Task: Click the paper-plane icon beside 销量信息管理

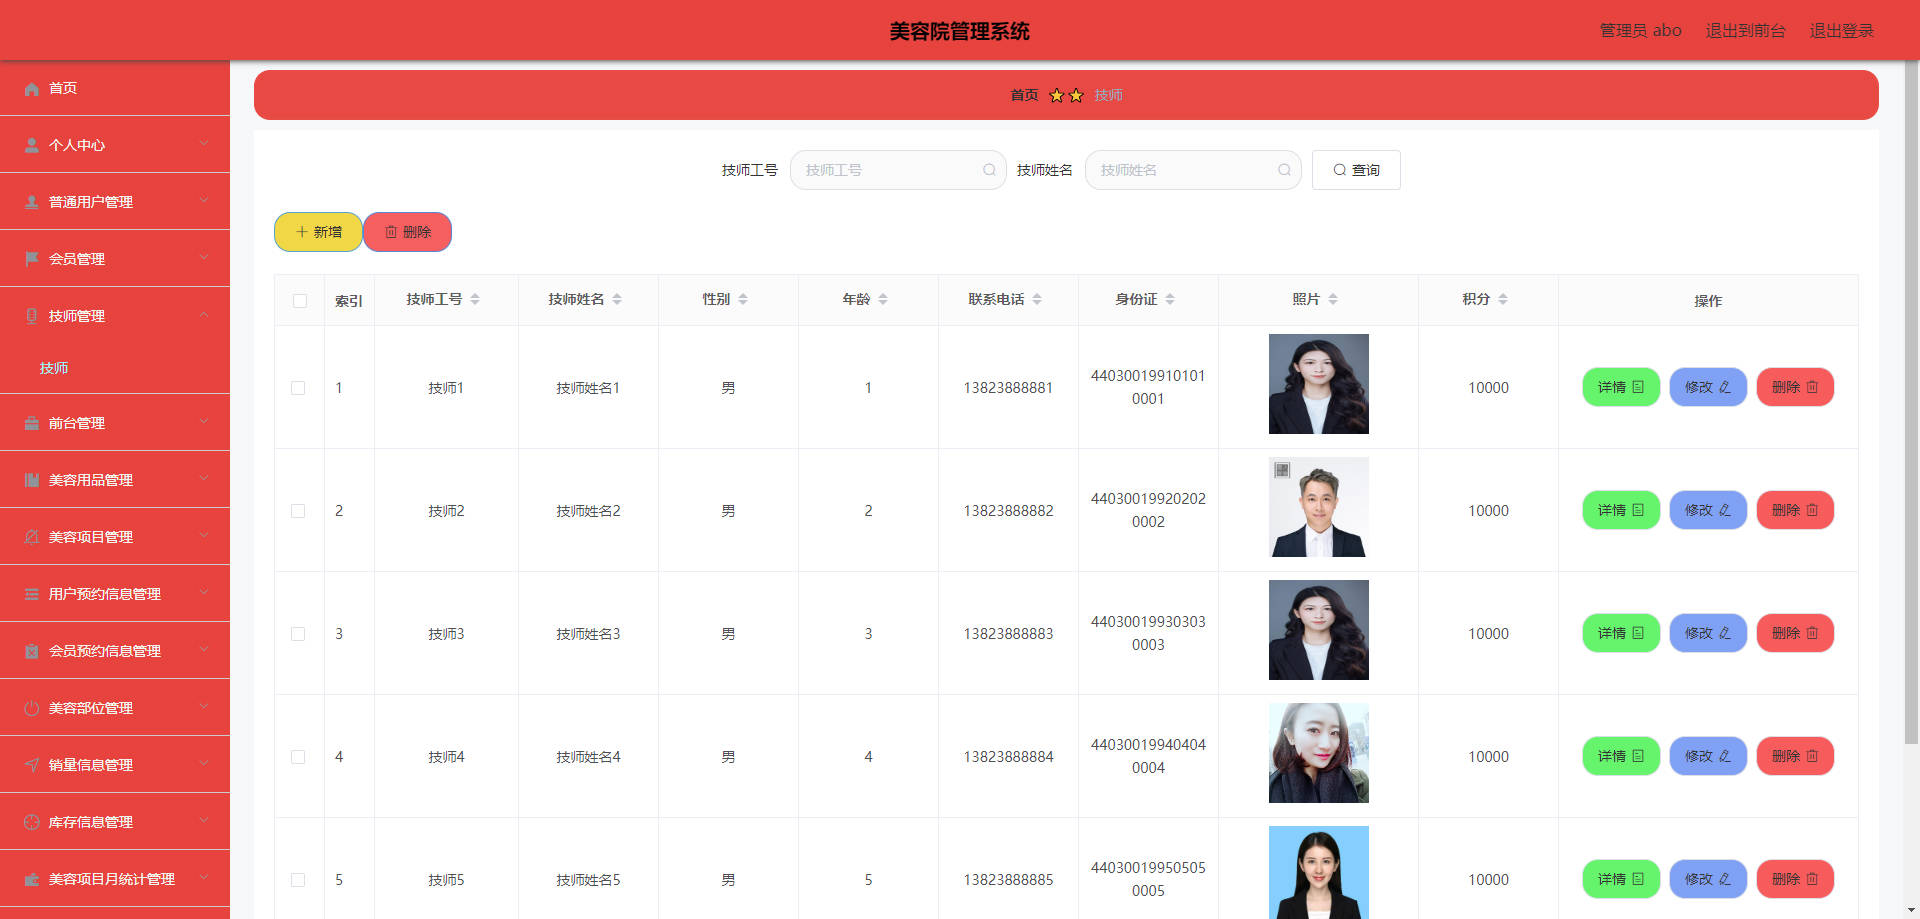Action: [32, 766]
